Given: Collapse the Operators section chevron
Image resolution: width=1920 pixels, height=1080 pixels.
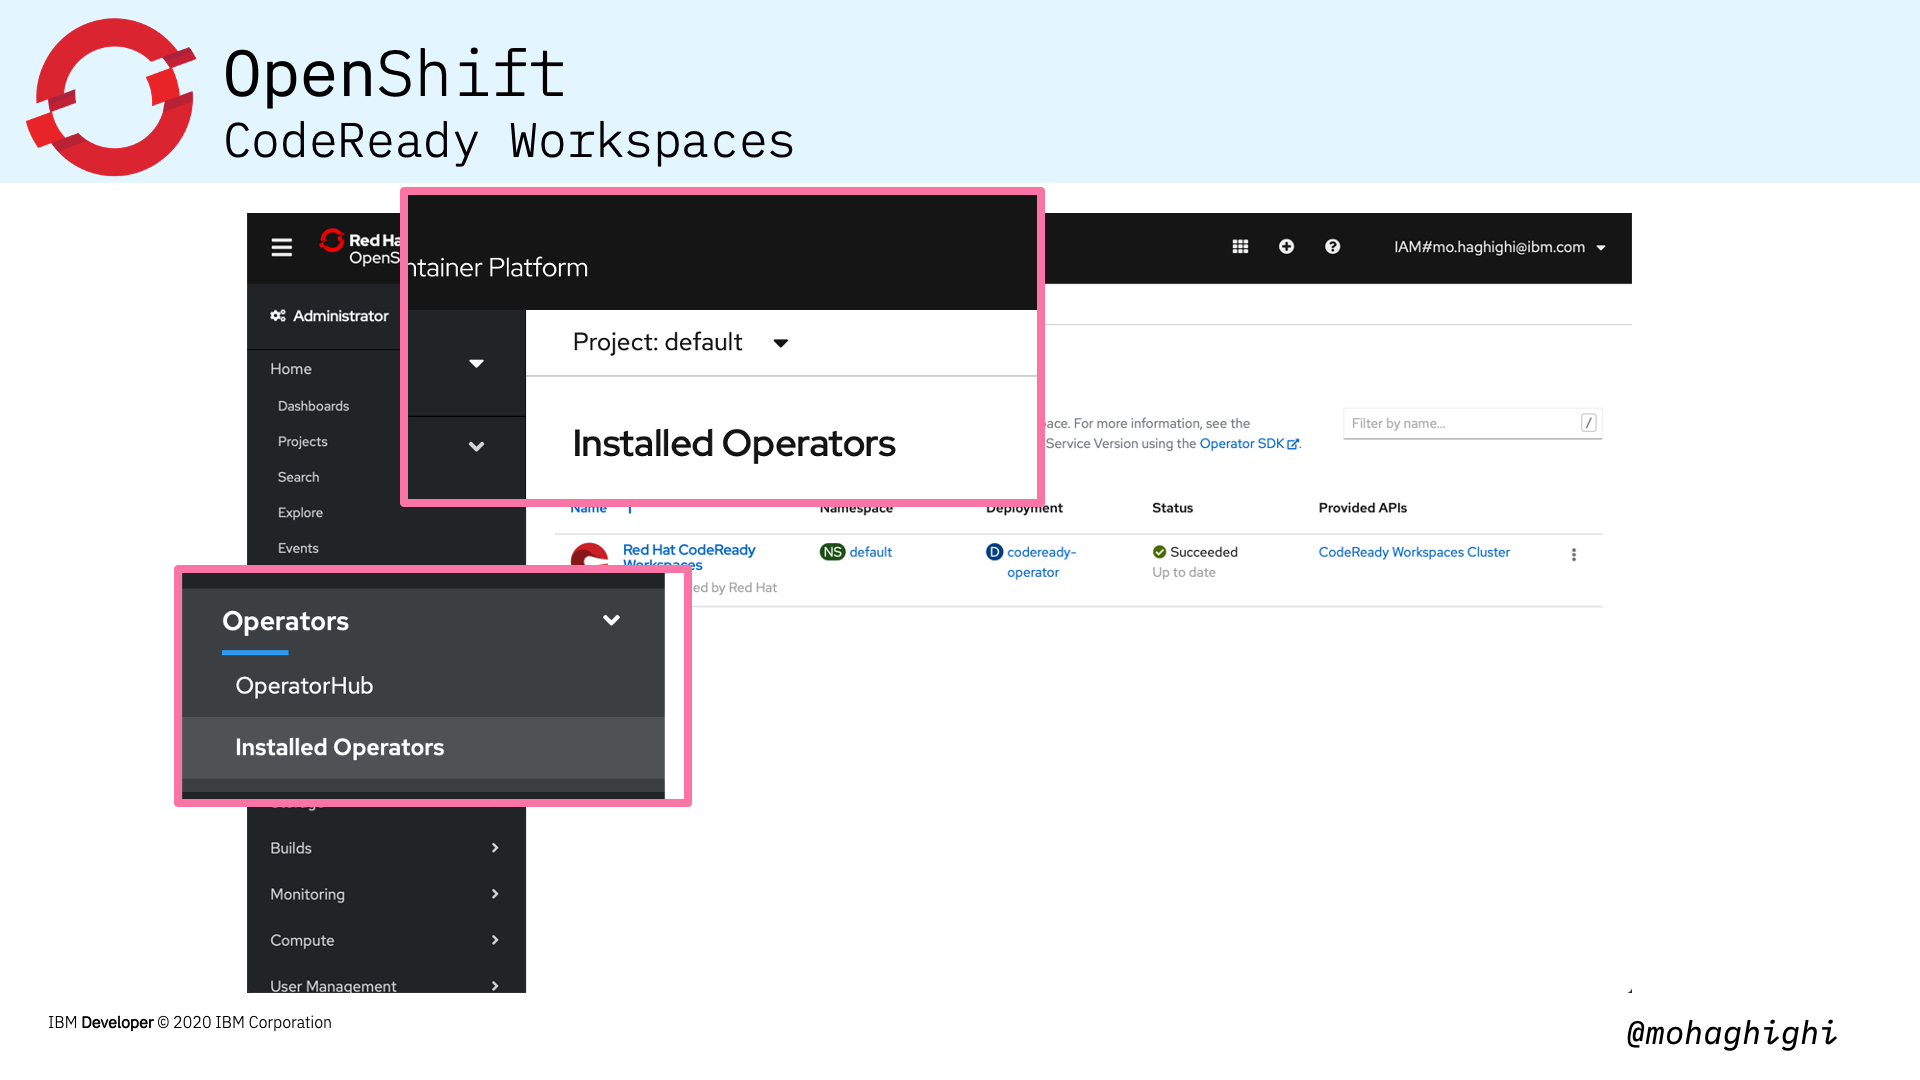Looking at the screenshot, I should (x=611, y=621).
